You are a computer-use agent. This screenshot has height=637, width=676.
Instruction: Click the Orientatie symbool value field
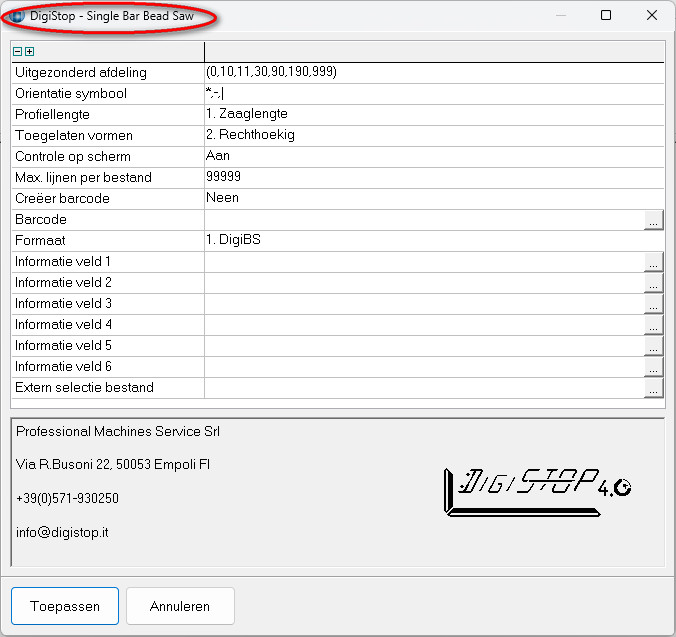pos(434,94)
